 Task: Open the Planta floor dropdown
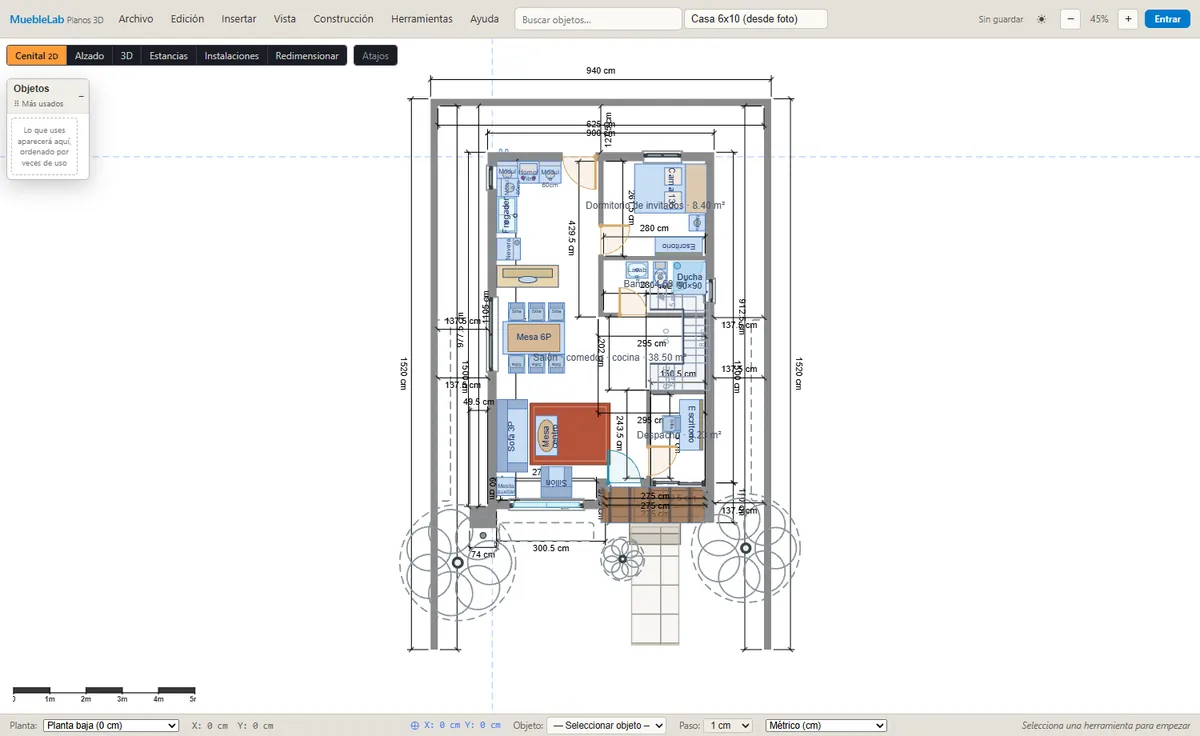111,725
